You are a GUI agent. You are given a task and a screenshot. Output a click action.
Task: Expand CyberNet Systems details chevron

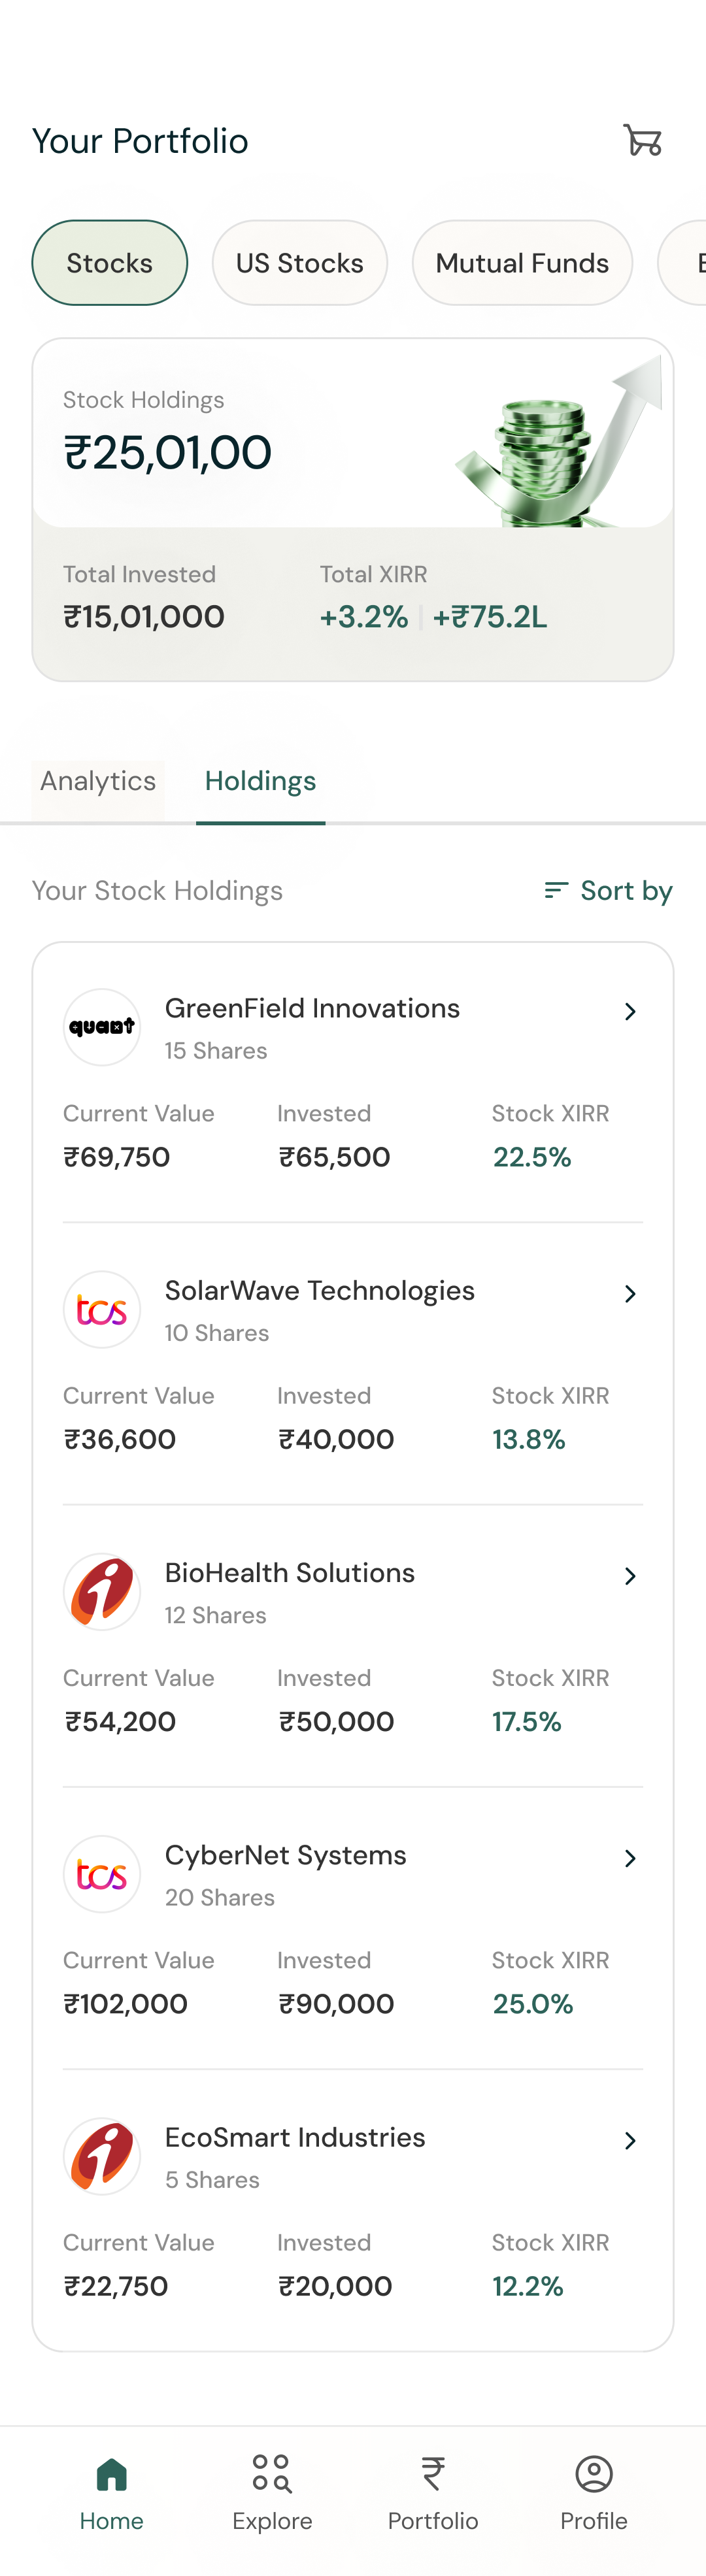coord(630,1858)
